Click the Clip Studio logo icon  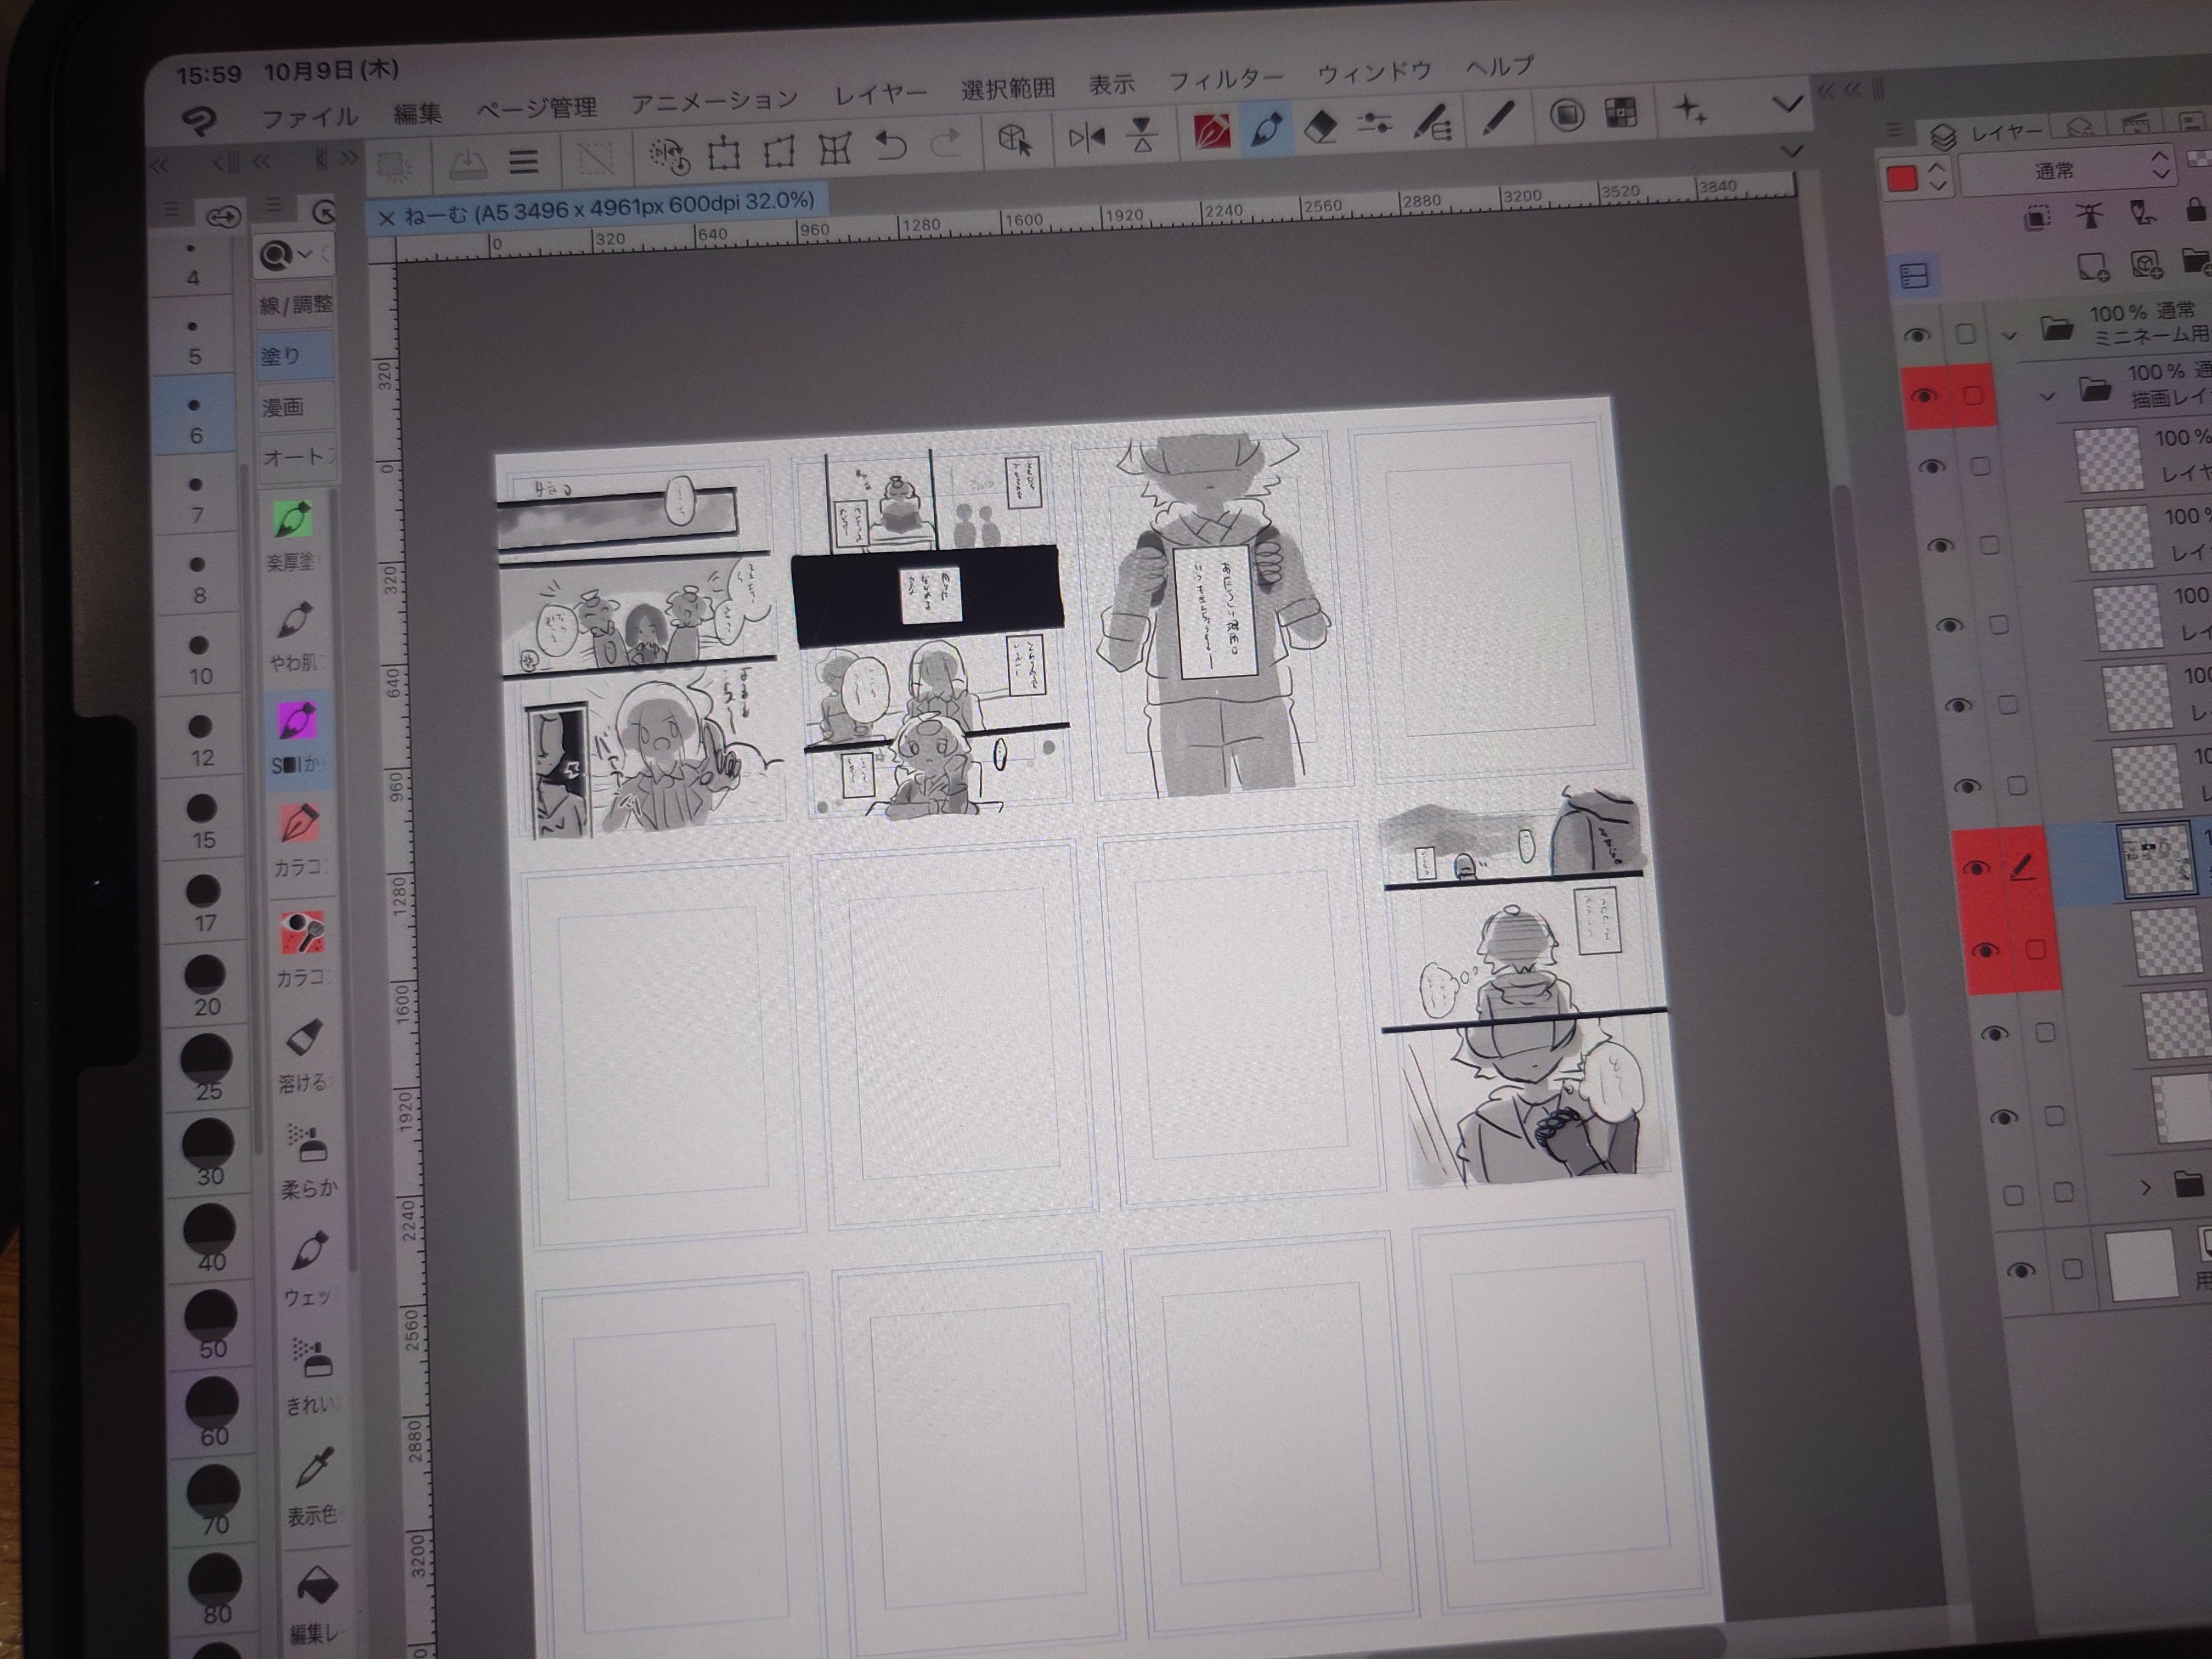(200, 122)
